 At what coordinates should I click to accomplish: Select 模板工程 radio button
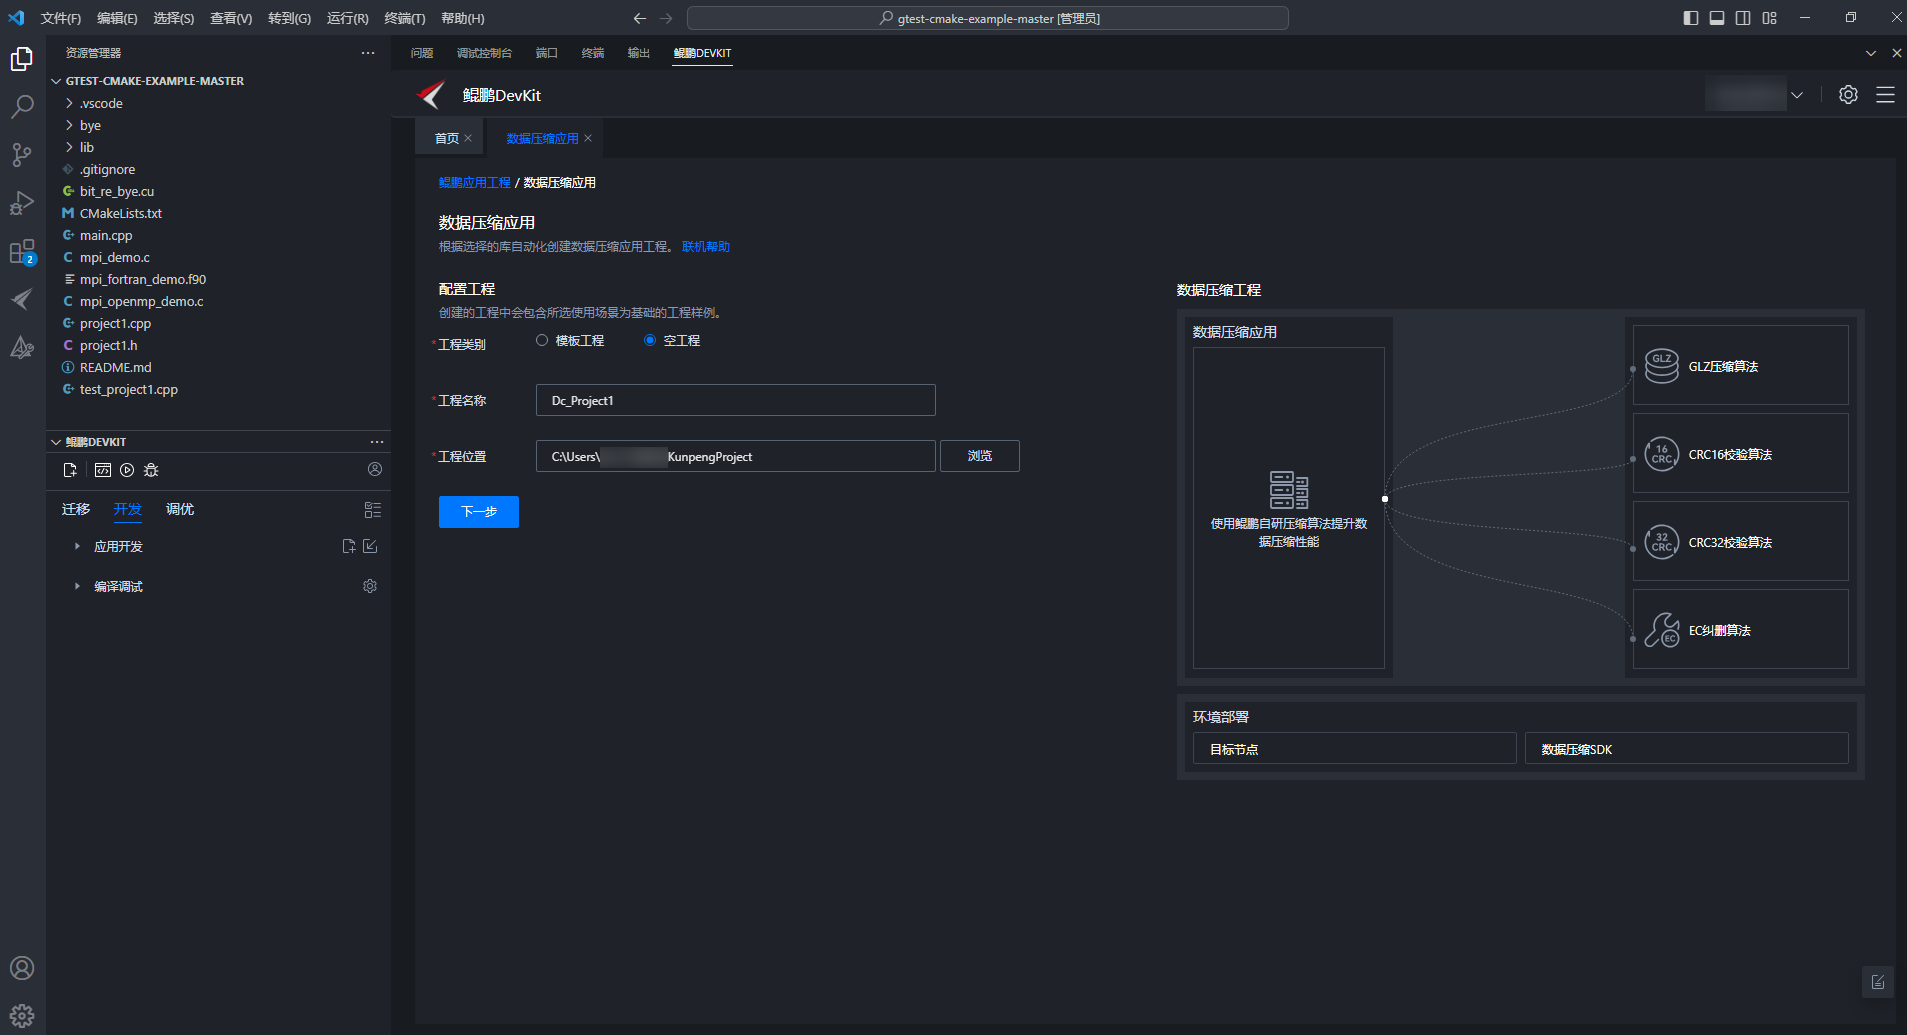tap(542, 340)
